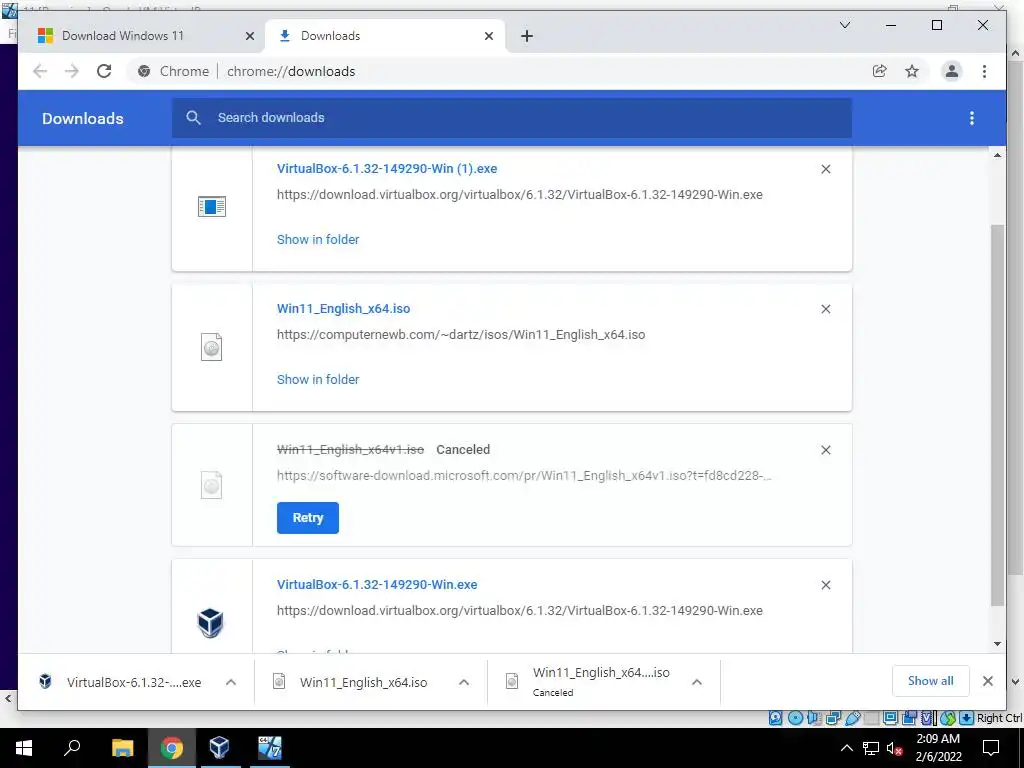Viewport: 1024px width, 768px height.
Task: Open the VirtualBox-6.1.32-149290-Win.exe file link
Action: 377,584
